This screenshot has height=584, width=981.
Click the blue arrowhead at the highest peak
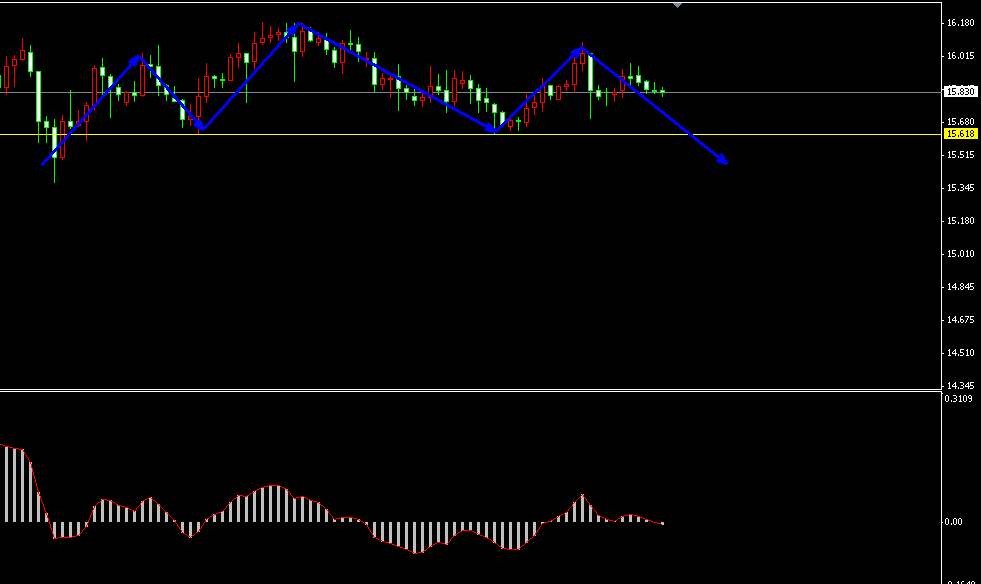coord(296,26)
